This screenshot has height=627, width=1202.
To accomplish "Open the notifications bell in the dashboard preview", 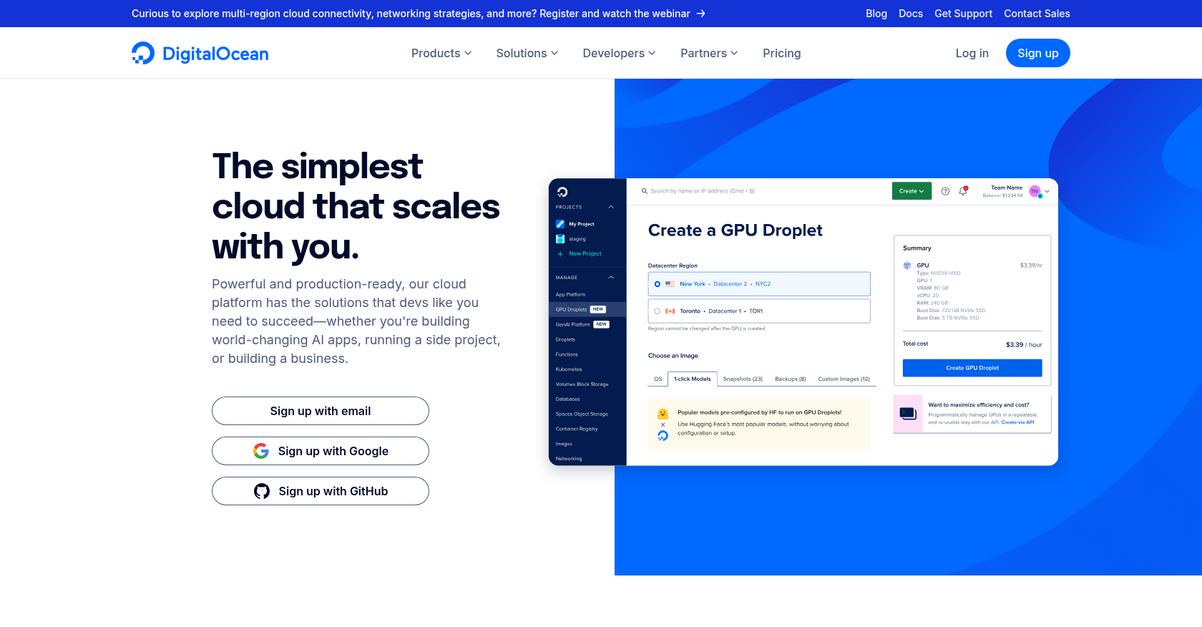I will [963, 191].
